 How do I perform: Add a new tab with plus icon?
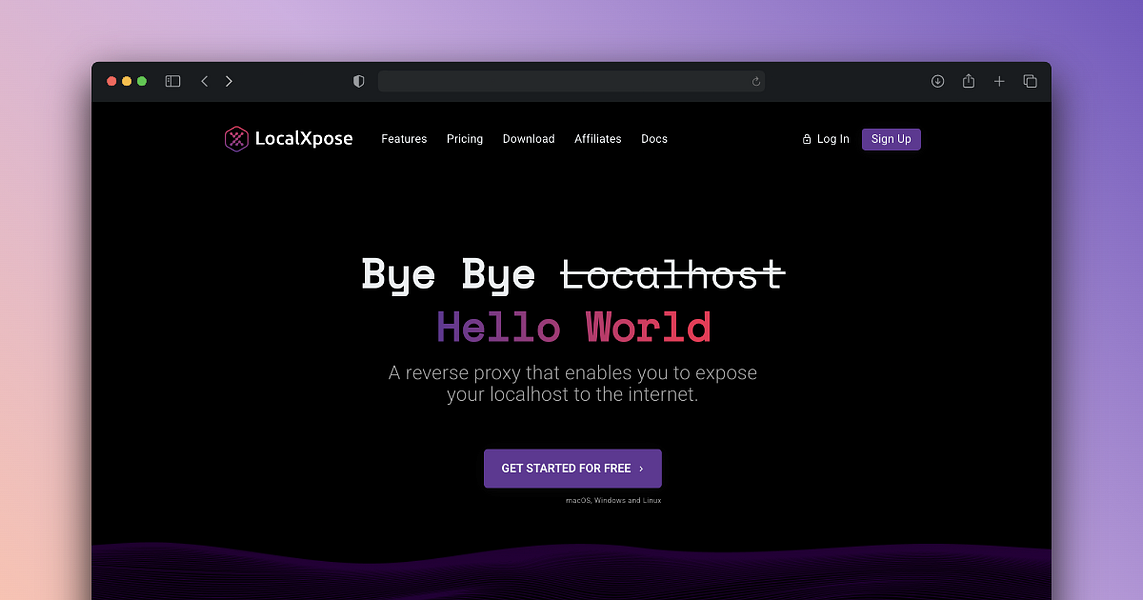point(999,81)
